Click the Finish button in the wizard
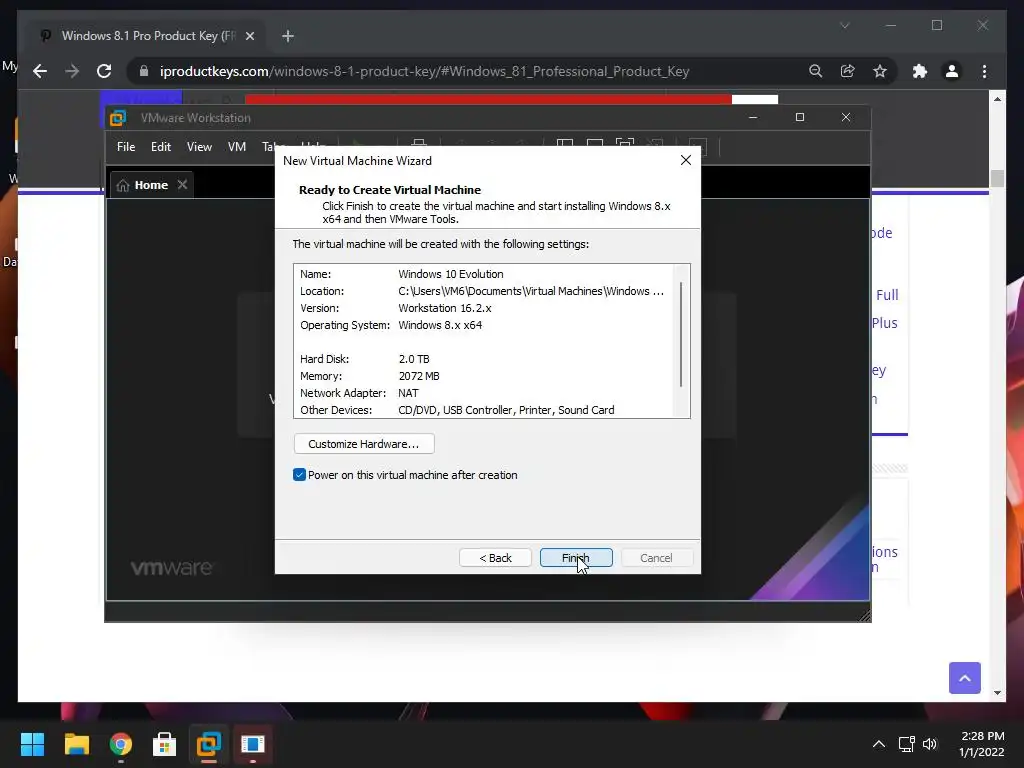Screen dimensions: 1024x768 pyautogui.click(x=576, y=558)
